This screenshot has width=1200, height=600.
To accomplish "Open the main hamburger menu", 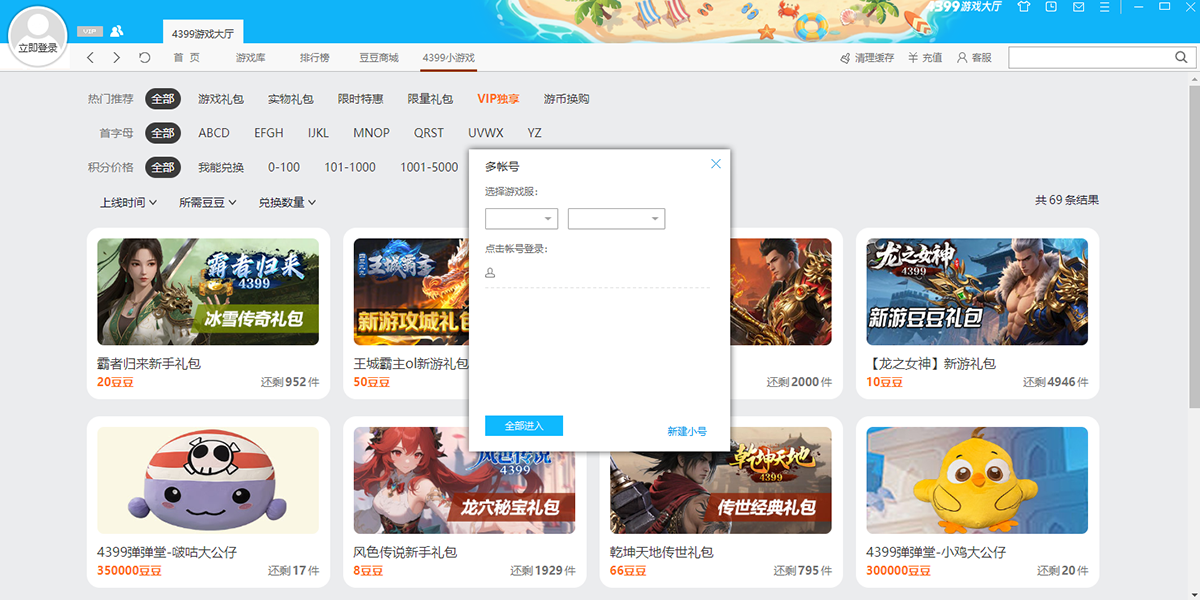I will (1105, 7).
